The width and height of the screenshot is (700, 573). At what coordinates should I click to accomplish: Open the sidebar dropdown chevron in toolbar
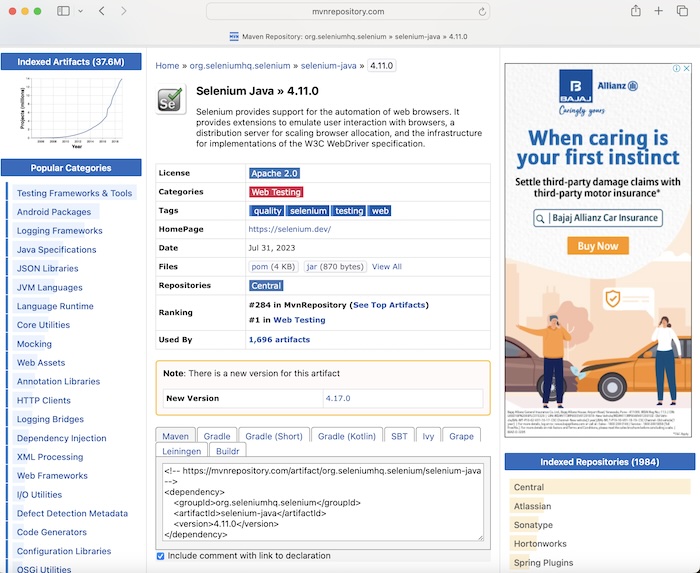point(80,11)
